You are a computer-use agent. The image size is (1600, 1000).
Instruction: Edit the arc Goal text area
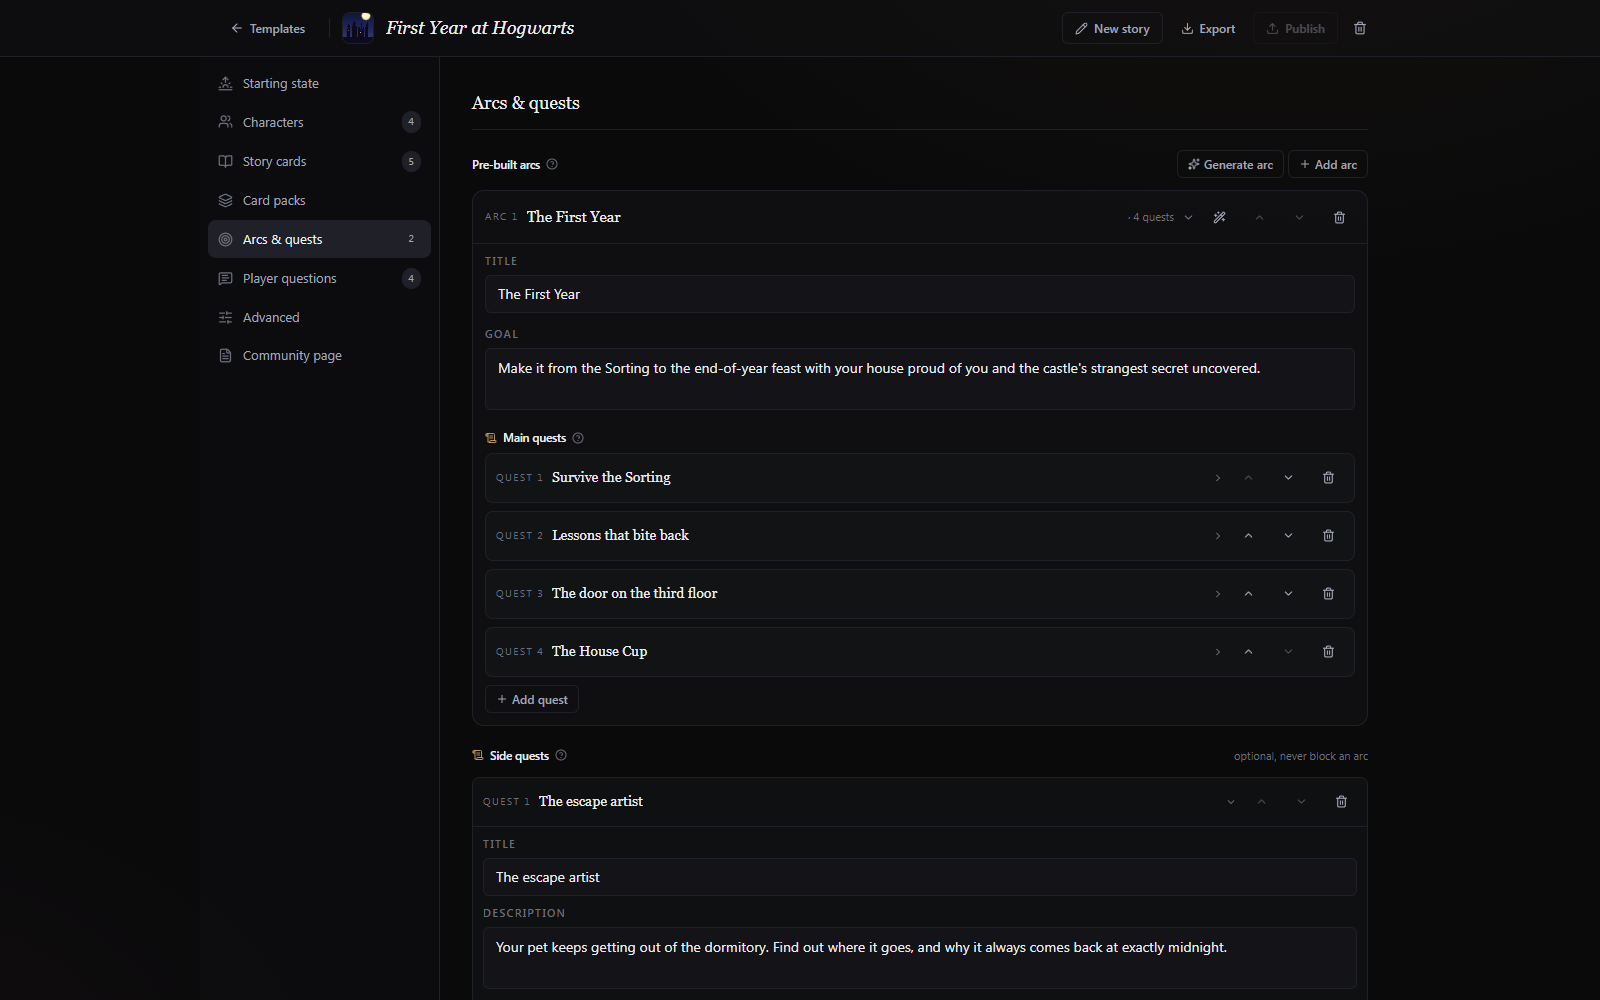tap(920, 379)
